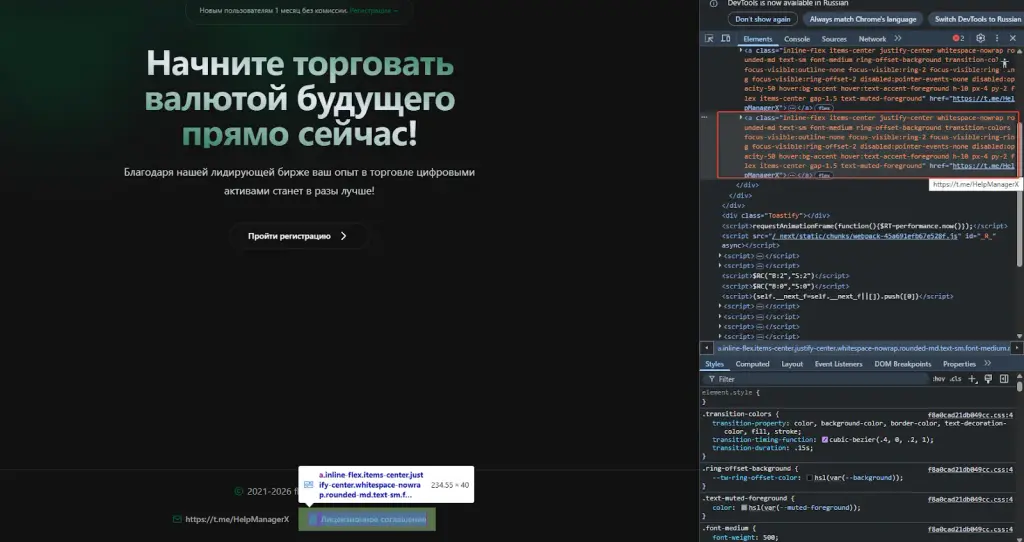1024x542 pixels.
Task: Select the requestAnimationFrame script row
Action: click(x=865, y=226)
